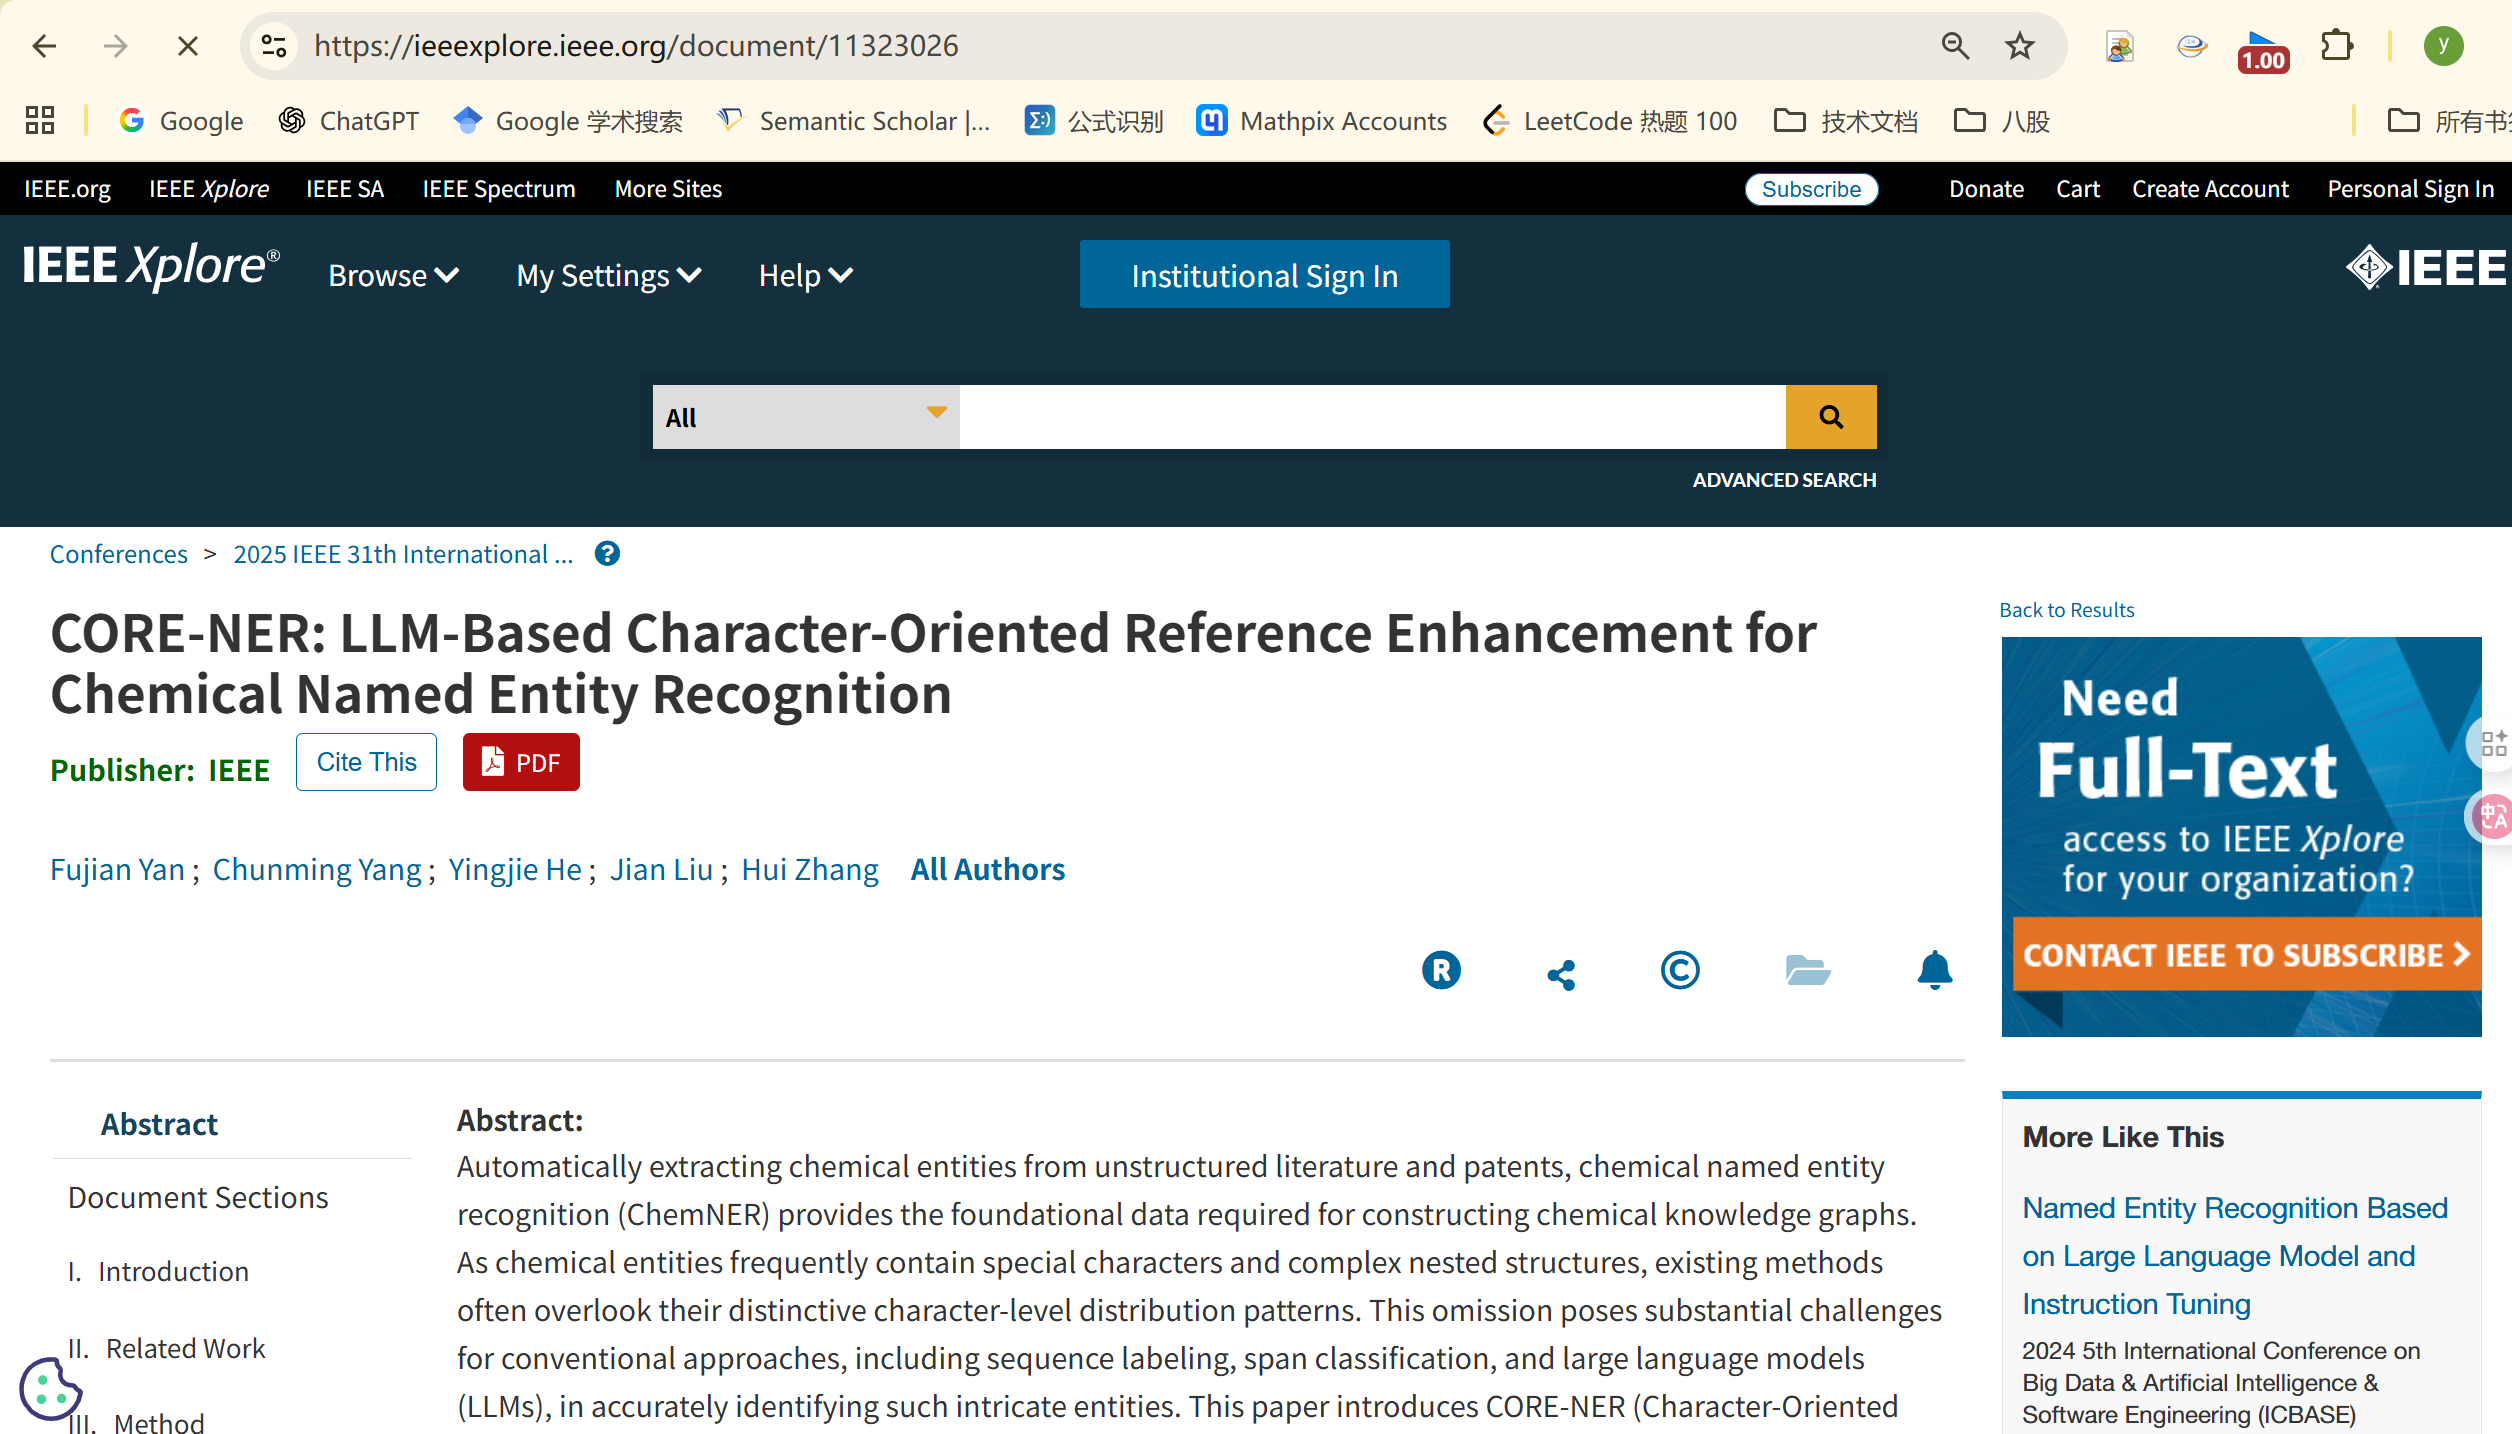This screenshot has width=2512, height=1434.
Task: Expand the Help dropdown menu
Action: (x=805, y=276)
